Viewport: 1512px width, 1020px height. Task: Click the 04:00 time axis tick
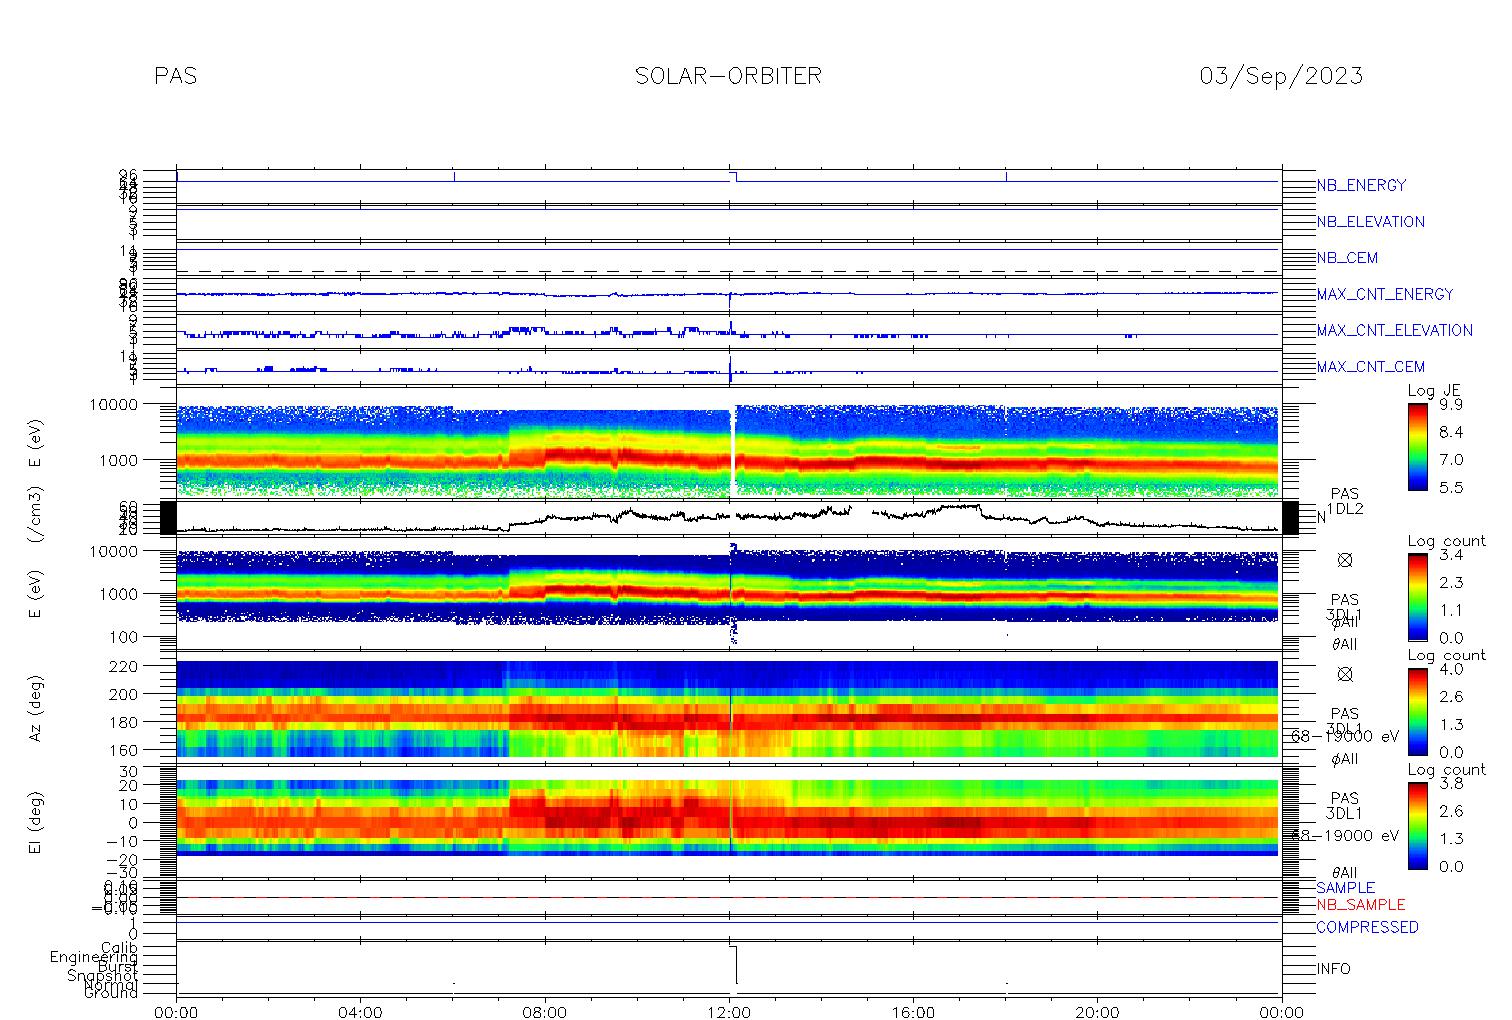click(x=360, y=1012)
